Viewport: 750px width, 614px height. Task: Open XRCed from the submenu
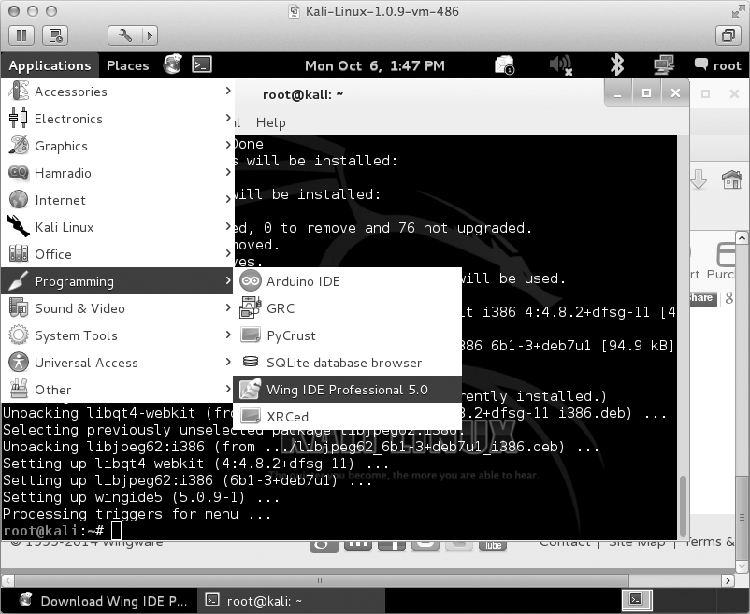(287, 416)
